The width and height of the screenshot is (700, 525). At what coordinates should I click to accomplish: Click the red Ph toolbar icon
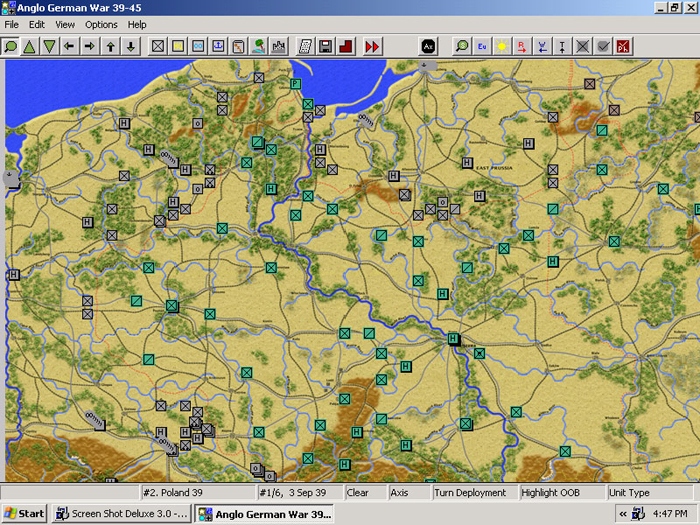[x=623, y=46]
